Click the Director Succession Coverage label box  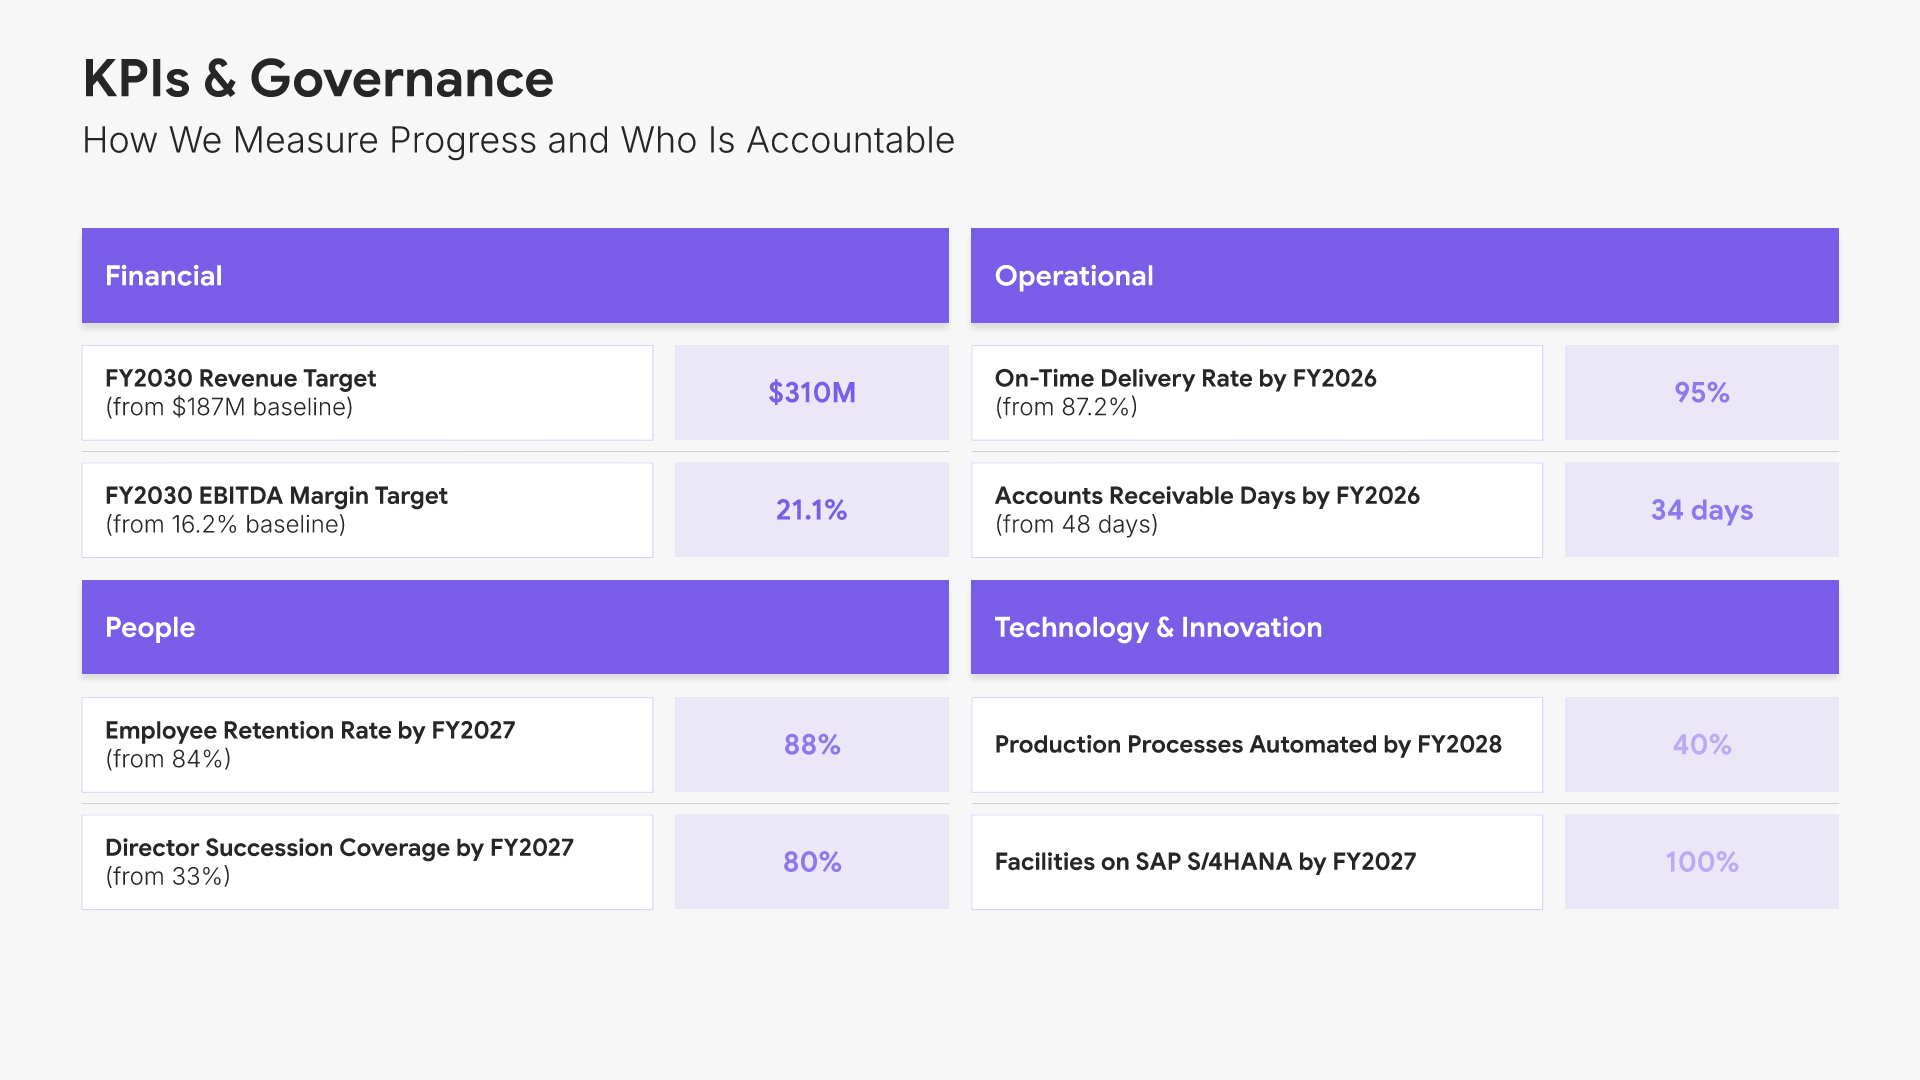(x=367, y=861)
